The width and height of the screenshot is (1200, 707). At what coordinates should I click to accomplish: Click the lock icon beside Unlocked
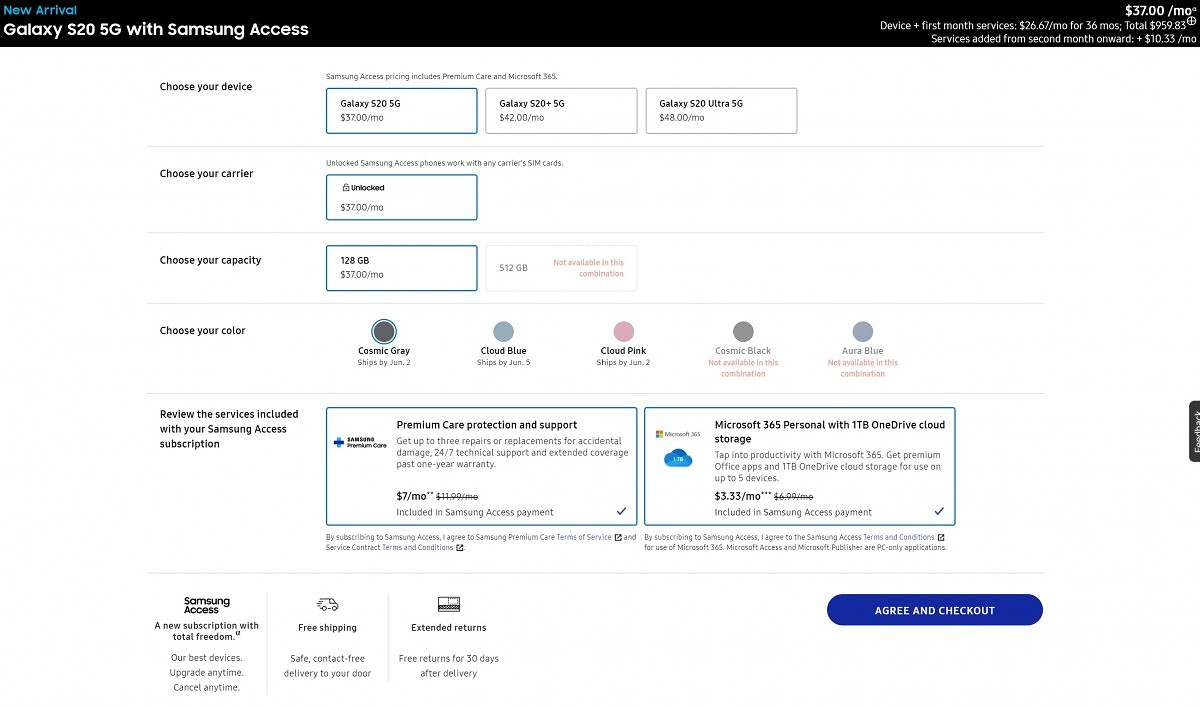point(346,187)
